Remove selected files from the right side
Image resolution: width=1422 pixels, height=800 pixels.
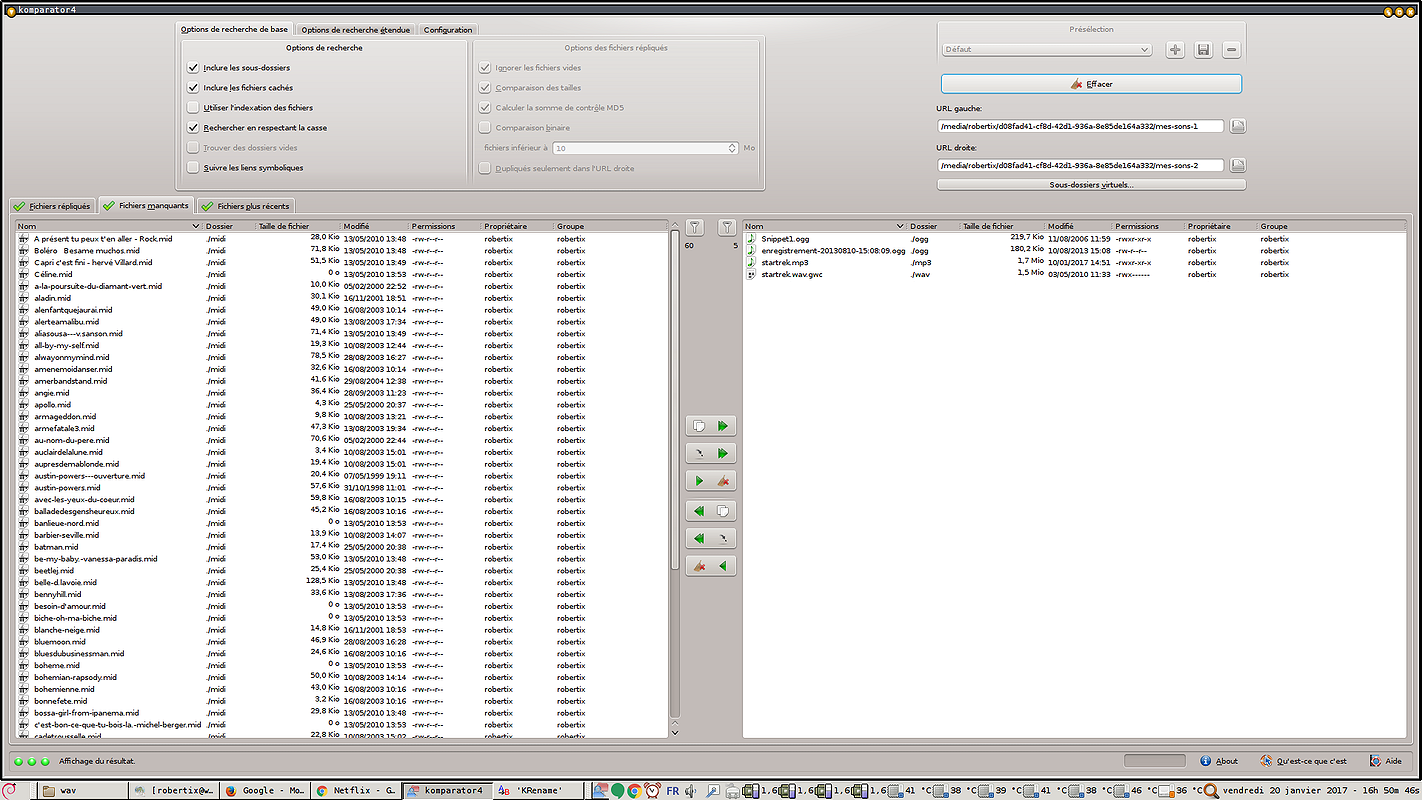711,567
